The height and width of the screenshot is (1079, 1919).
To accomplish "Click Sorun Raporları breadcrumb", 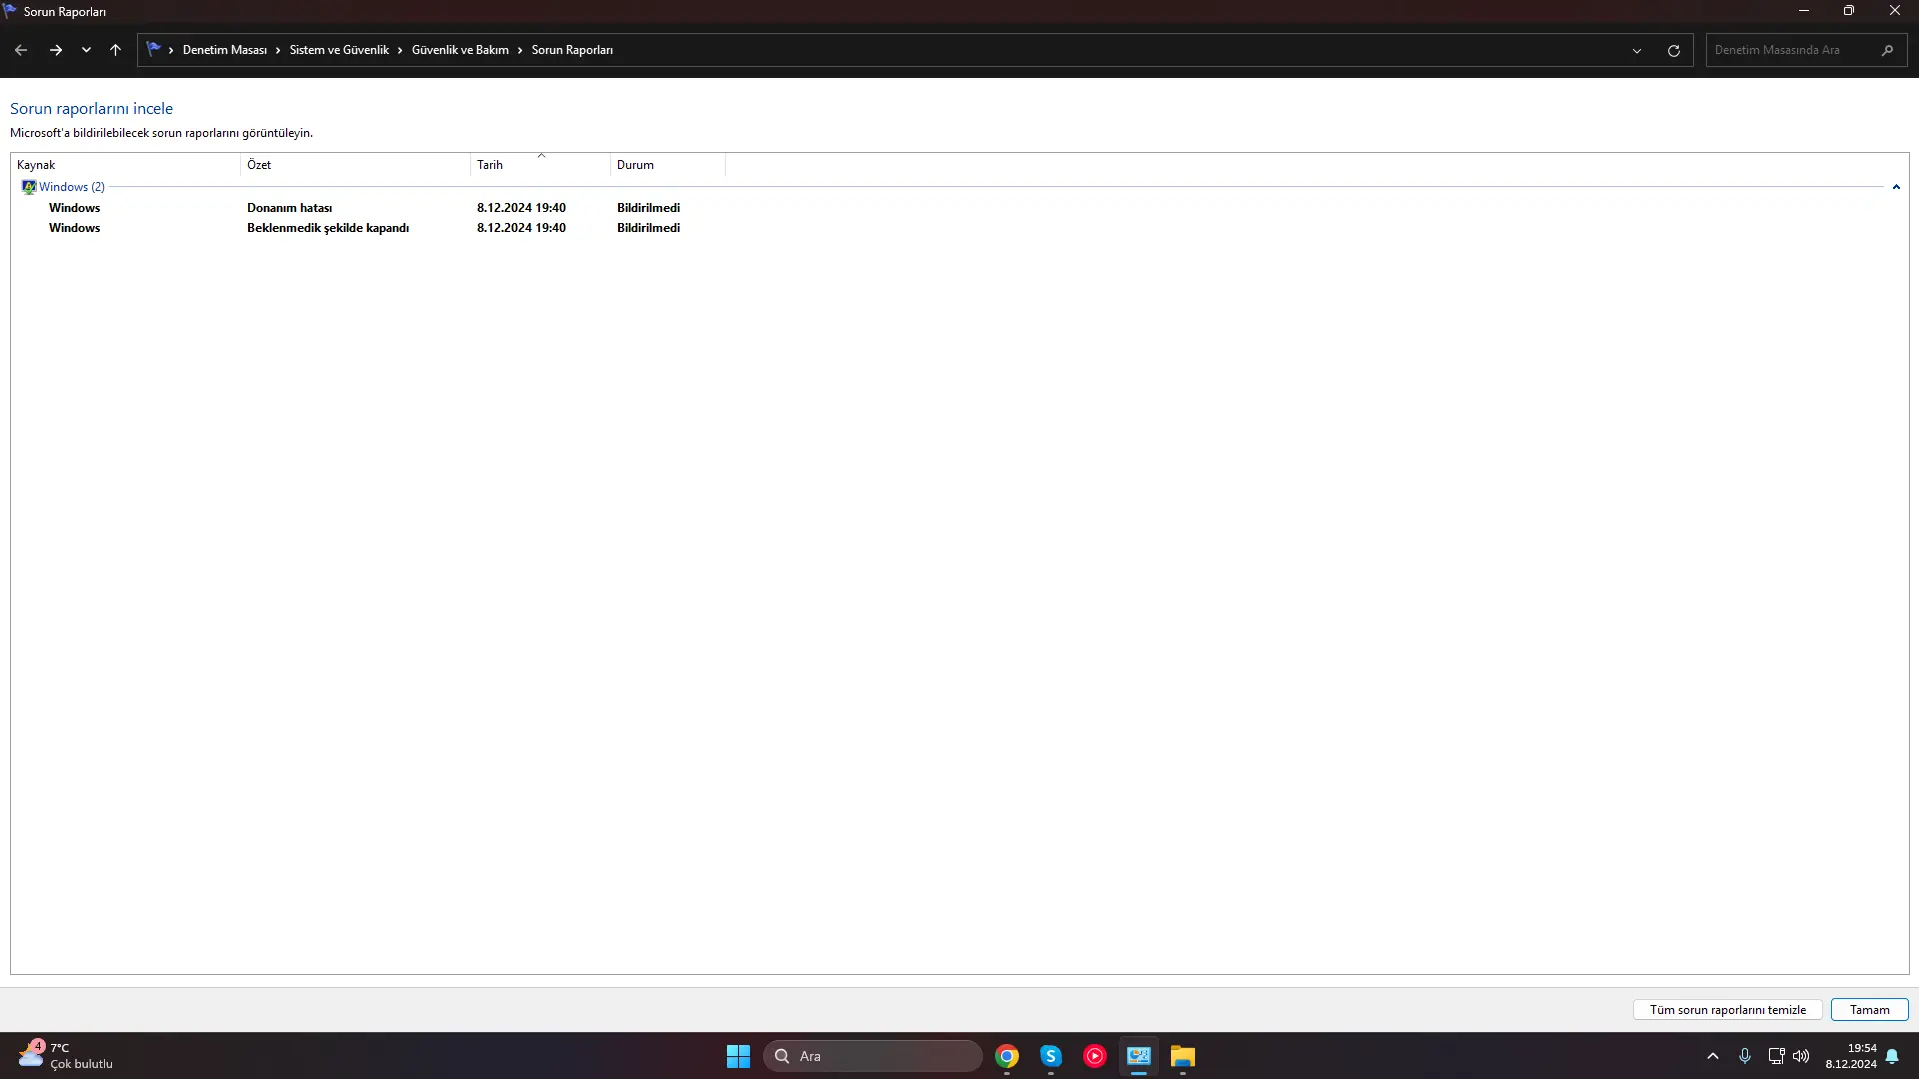I will pos(572,50).
